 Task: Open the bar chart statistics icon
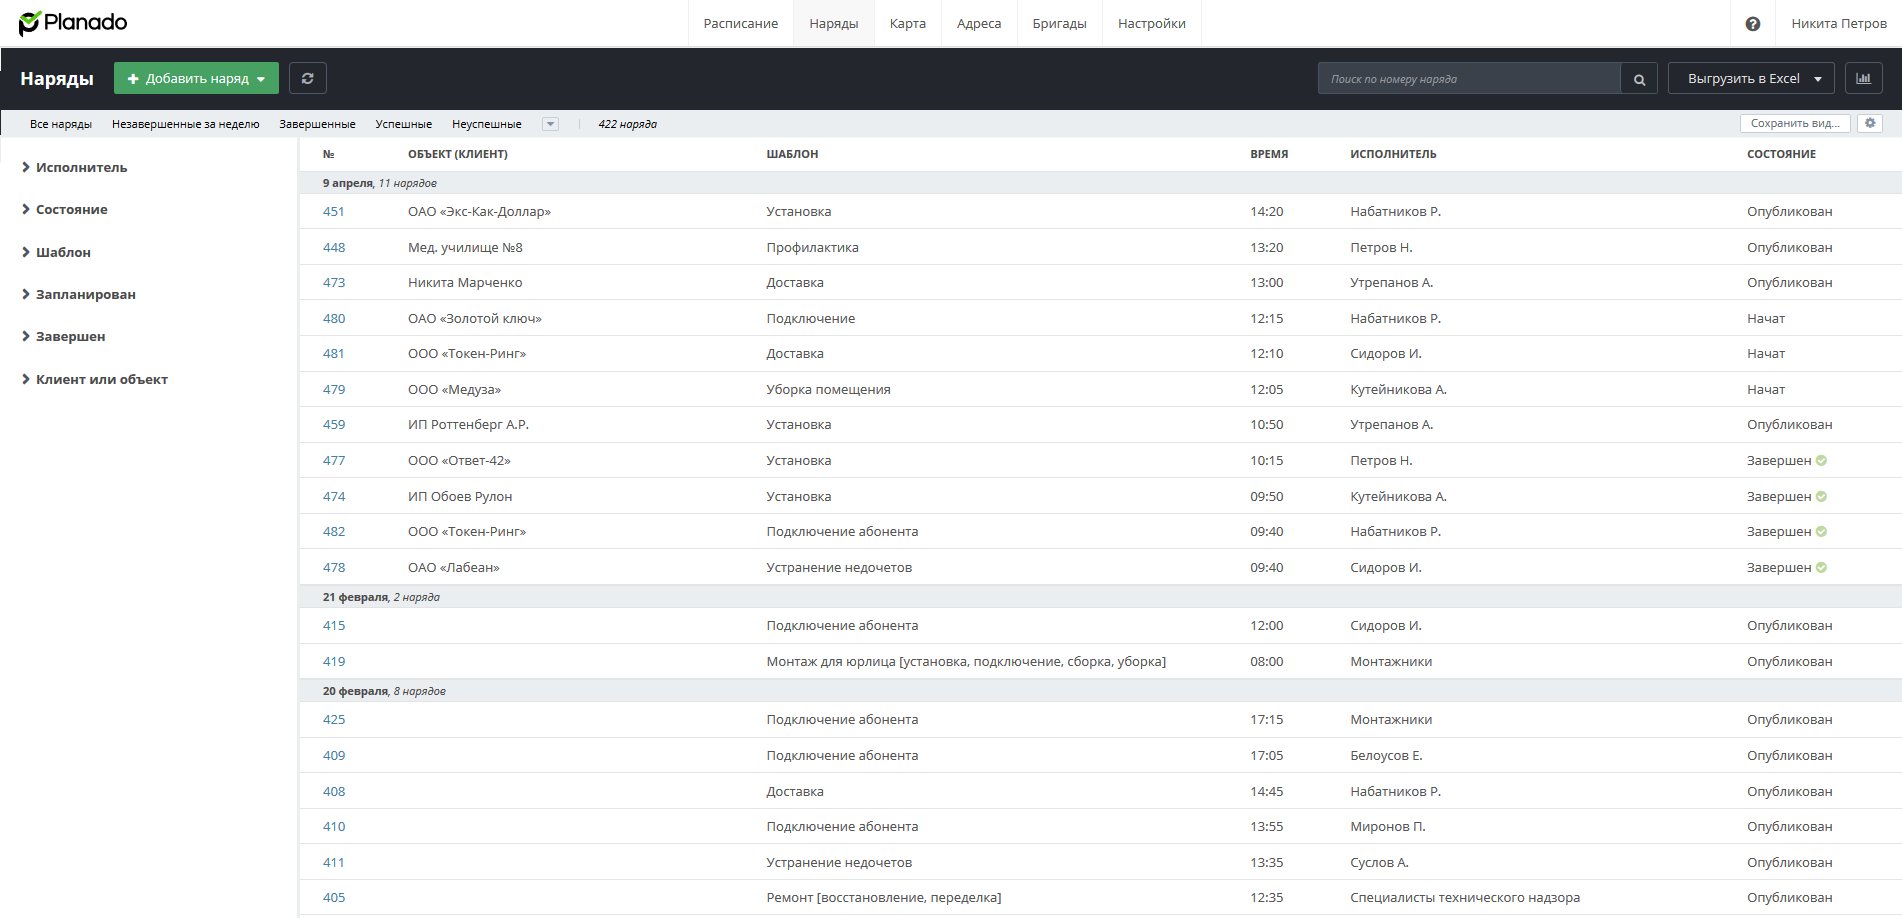click(x=1863, y=79)
